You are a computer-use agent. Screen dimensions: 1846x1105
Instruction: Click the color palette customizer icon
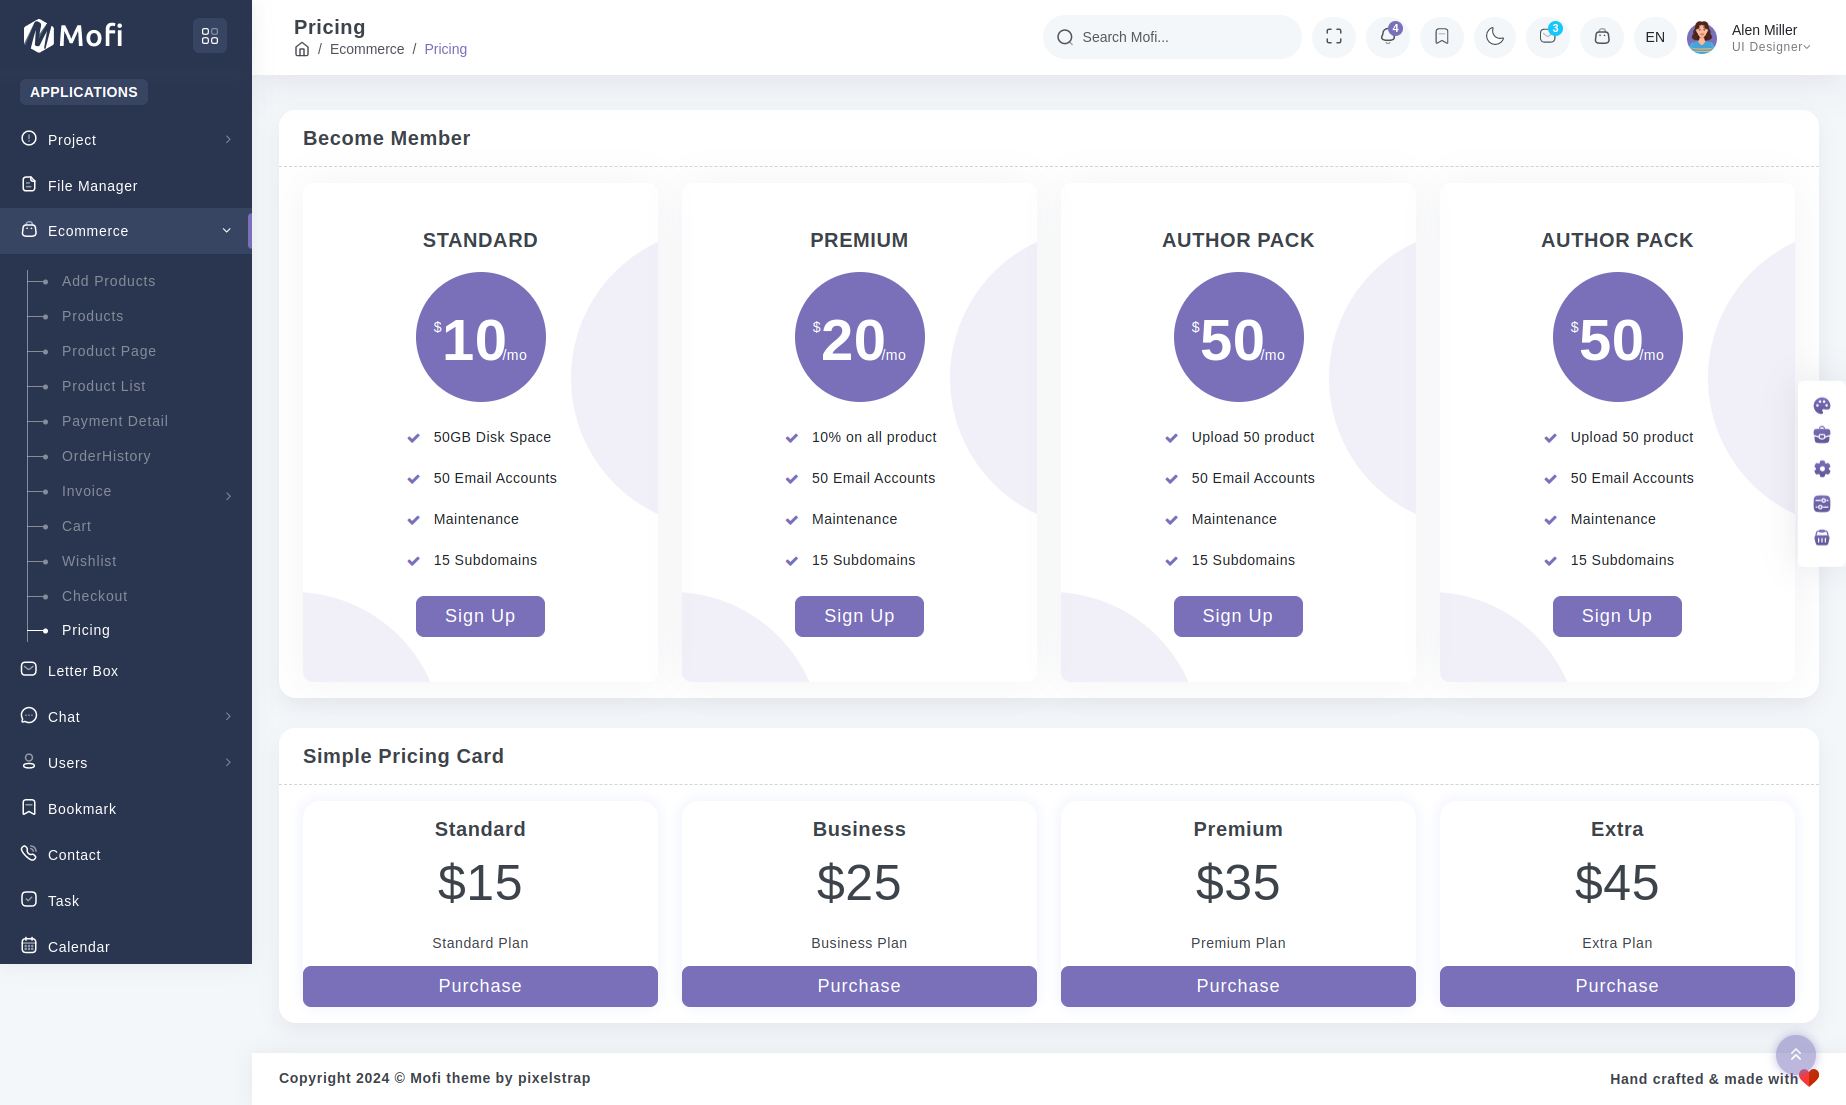[1821, 405]
